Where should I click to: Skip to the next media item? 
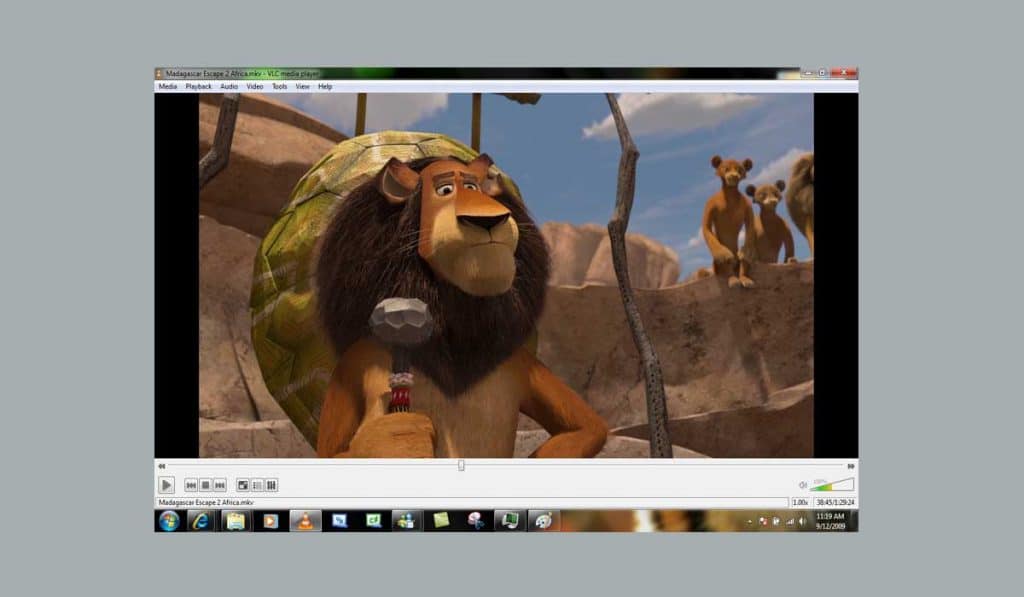pos(220,485)
